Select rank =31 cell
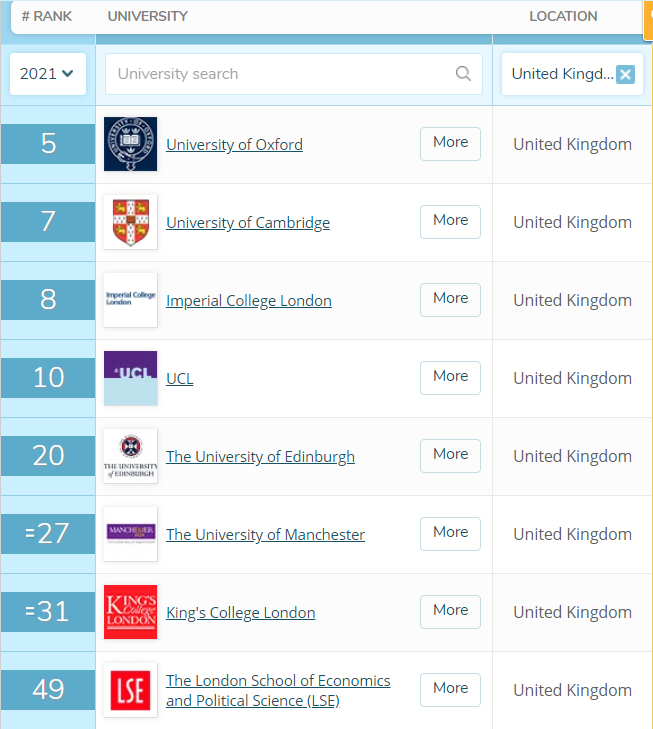 [48, 612]
